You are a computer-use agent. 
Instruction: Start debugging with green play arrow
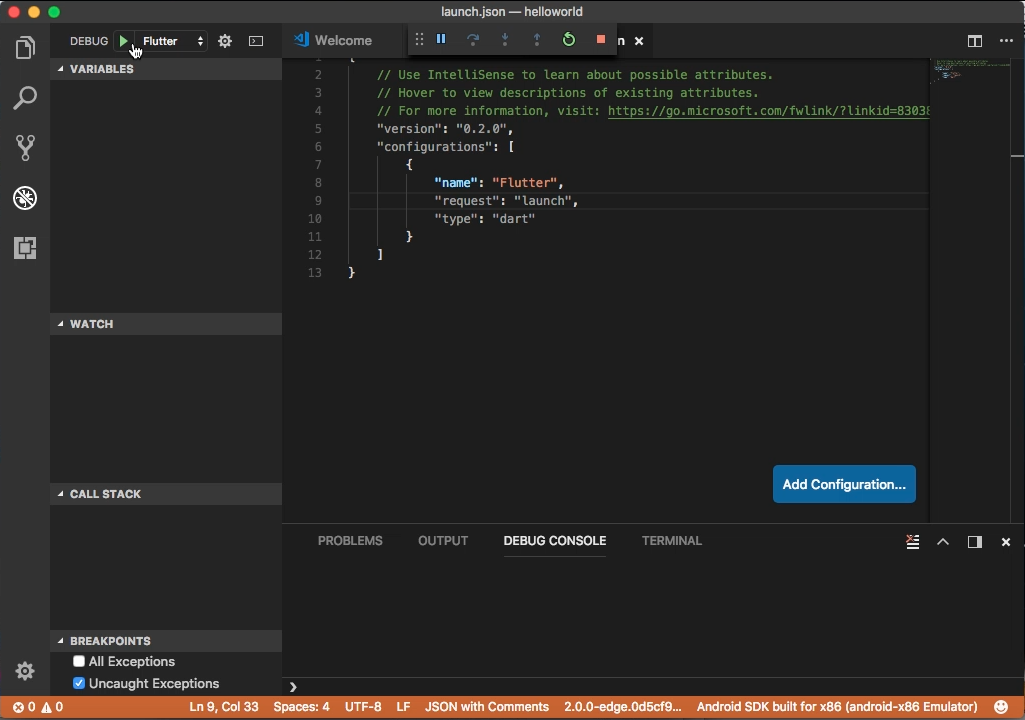tap(124, 41)
